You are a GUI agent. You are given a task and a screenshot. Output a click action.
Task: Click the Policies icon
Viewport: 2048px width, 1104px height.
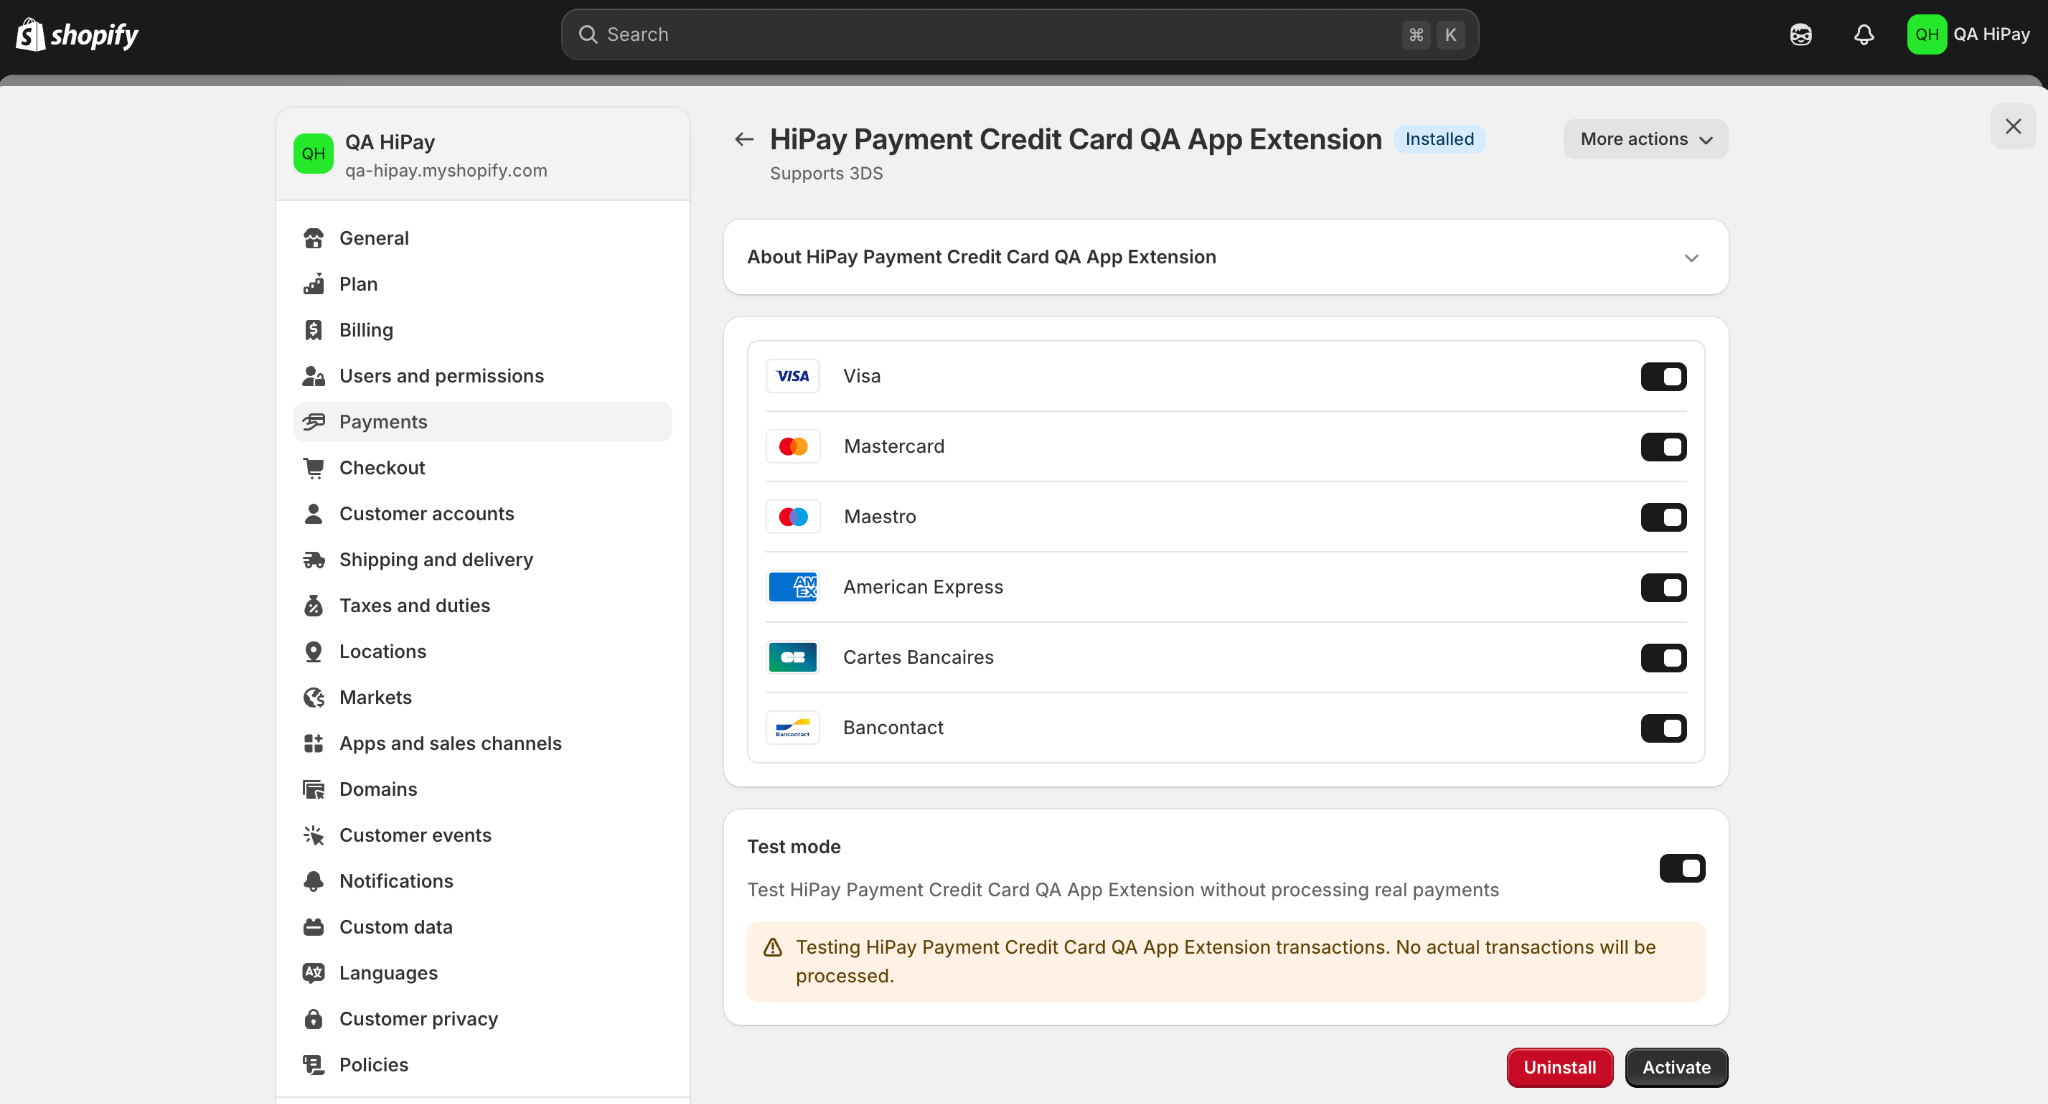[314, 1065]
